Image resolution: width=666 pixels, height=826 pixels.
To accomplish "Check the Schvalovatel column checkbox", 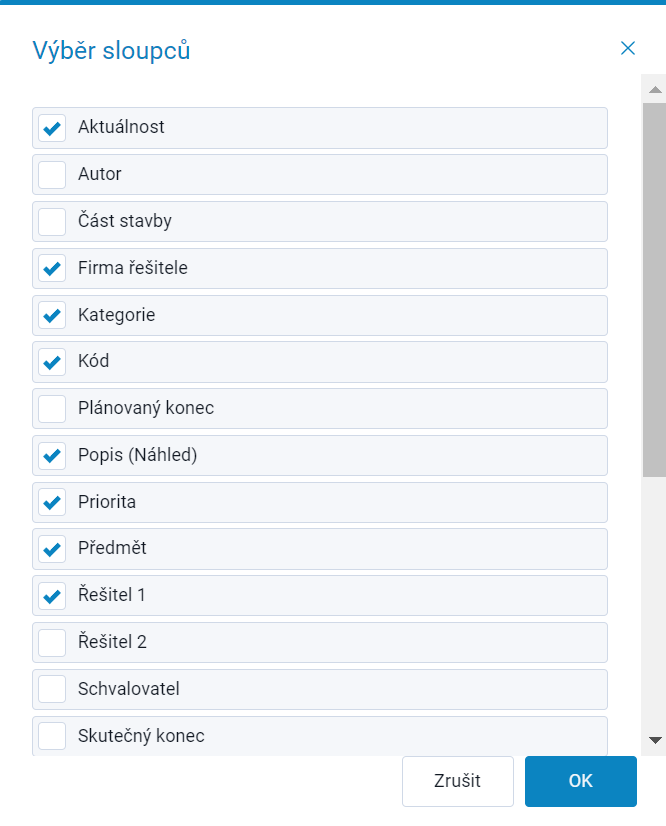I will (x=52, y=689).
